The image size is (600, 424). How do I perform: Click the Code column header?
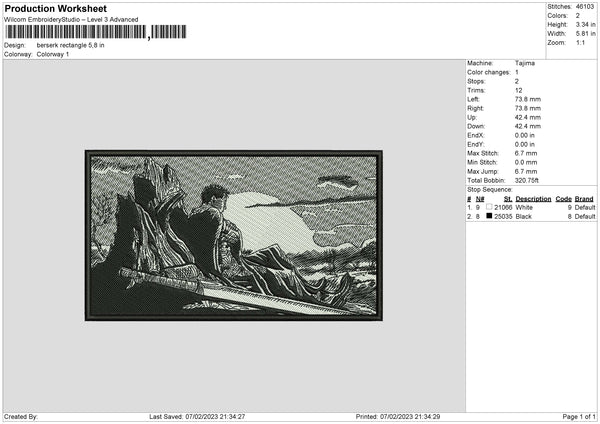point(563,199)
